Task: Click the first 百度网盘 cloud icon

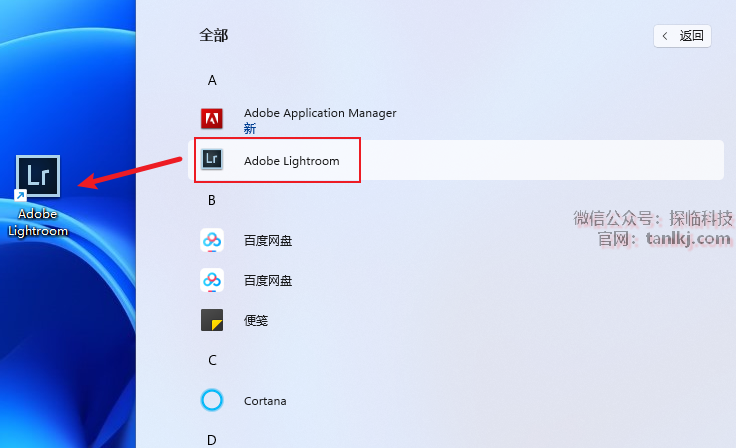Action: tap(212, 240)
